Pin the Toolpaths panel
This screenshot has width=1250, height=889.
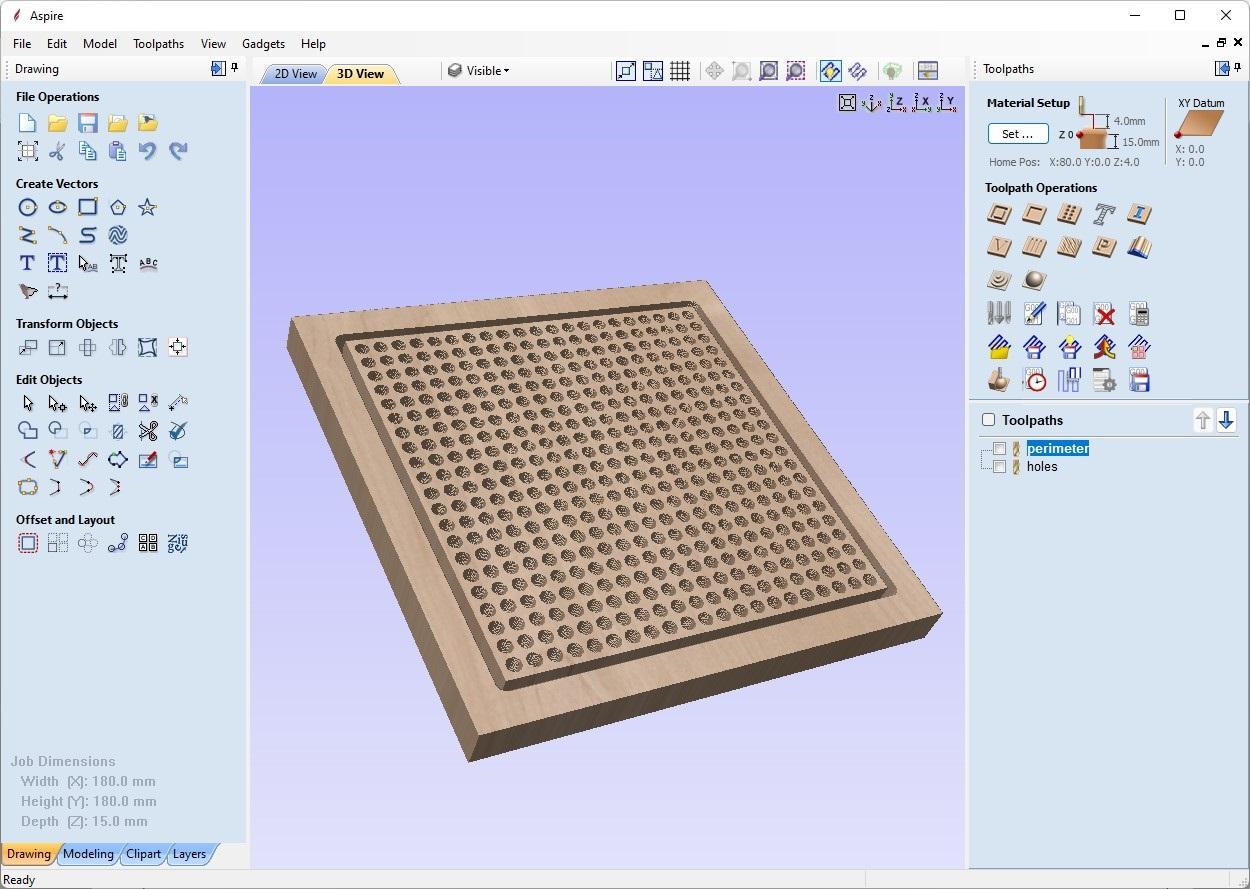pyautogui.click(x=1239, y=68)
